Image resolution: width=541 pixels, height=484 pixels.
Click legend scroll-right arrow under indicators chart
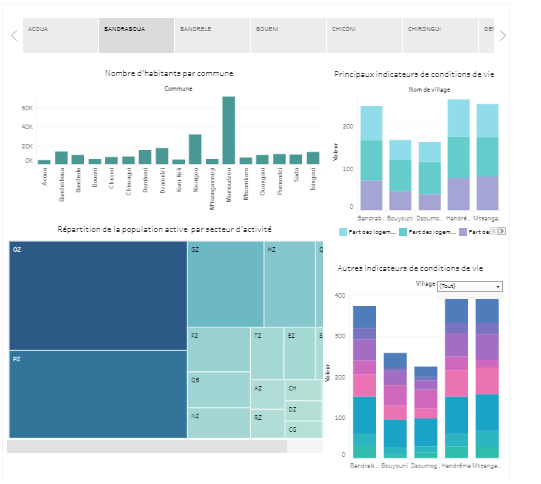coord(502,231)
